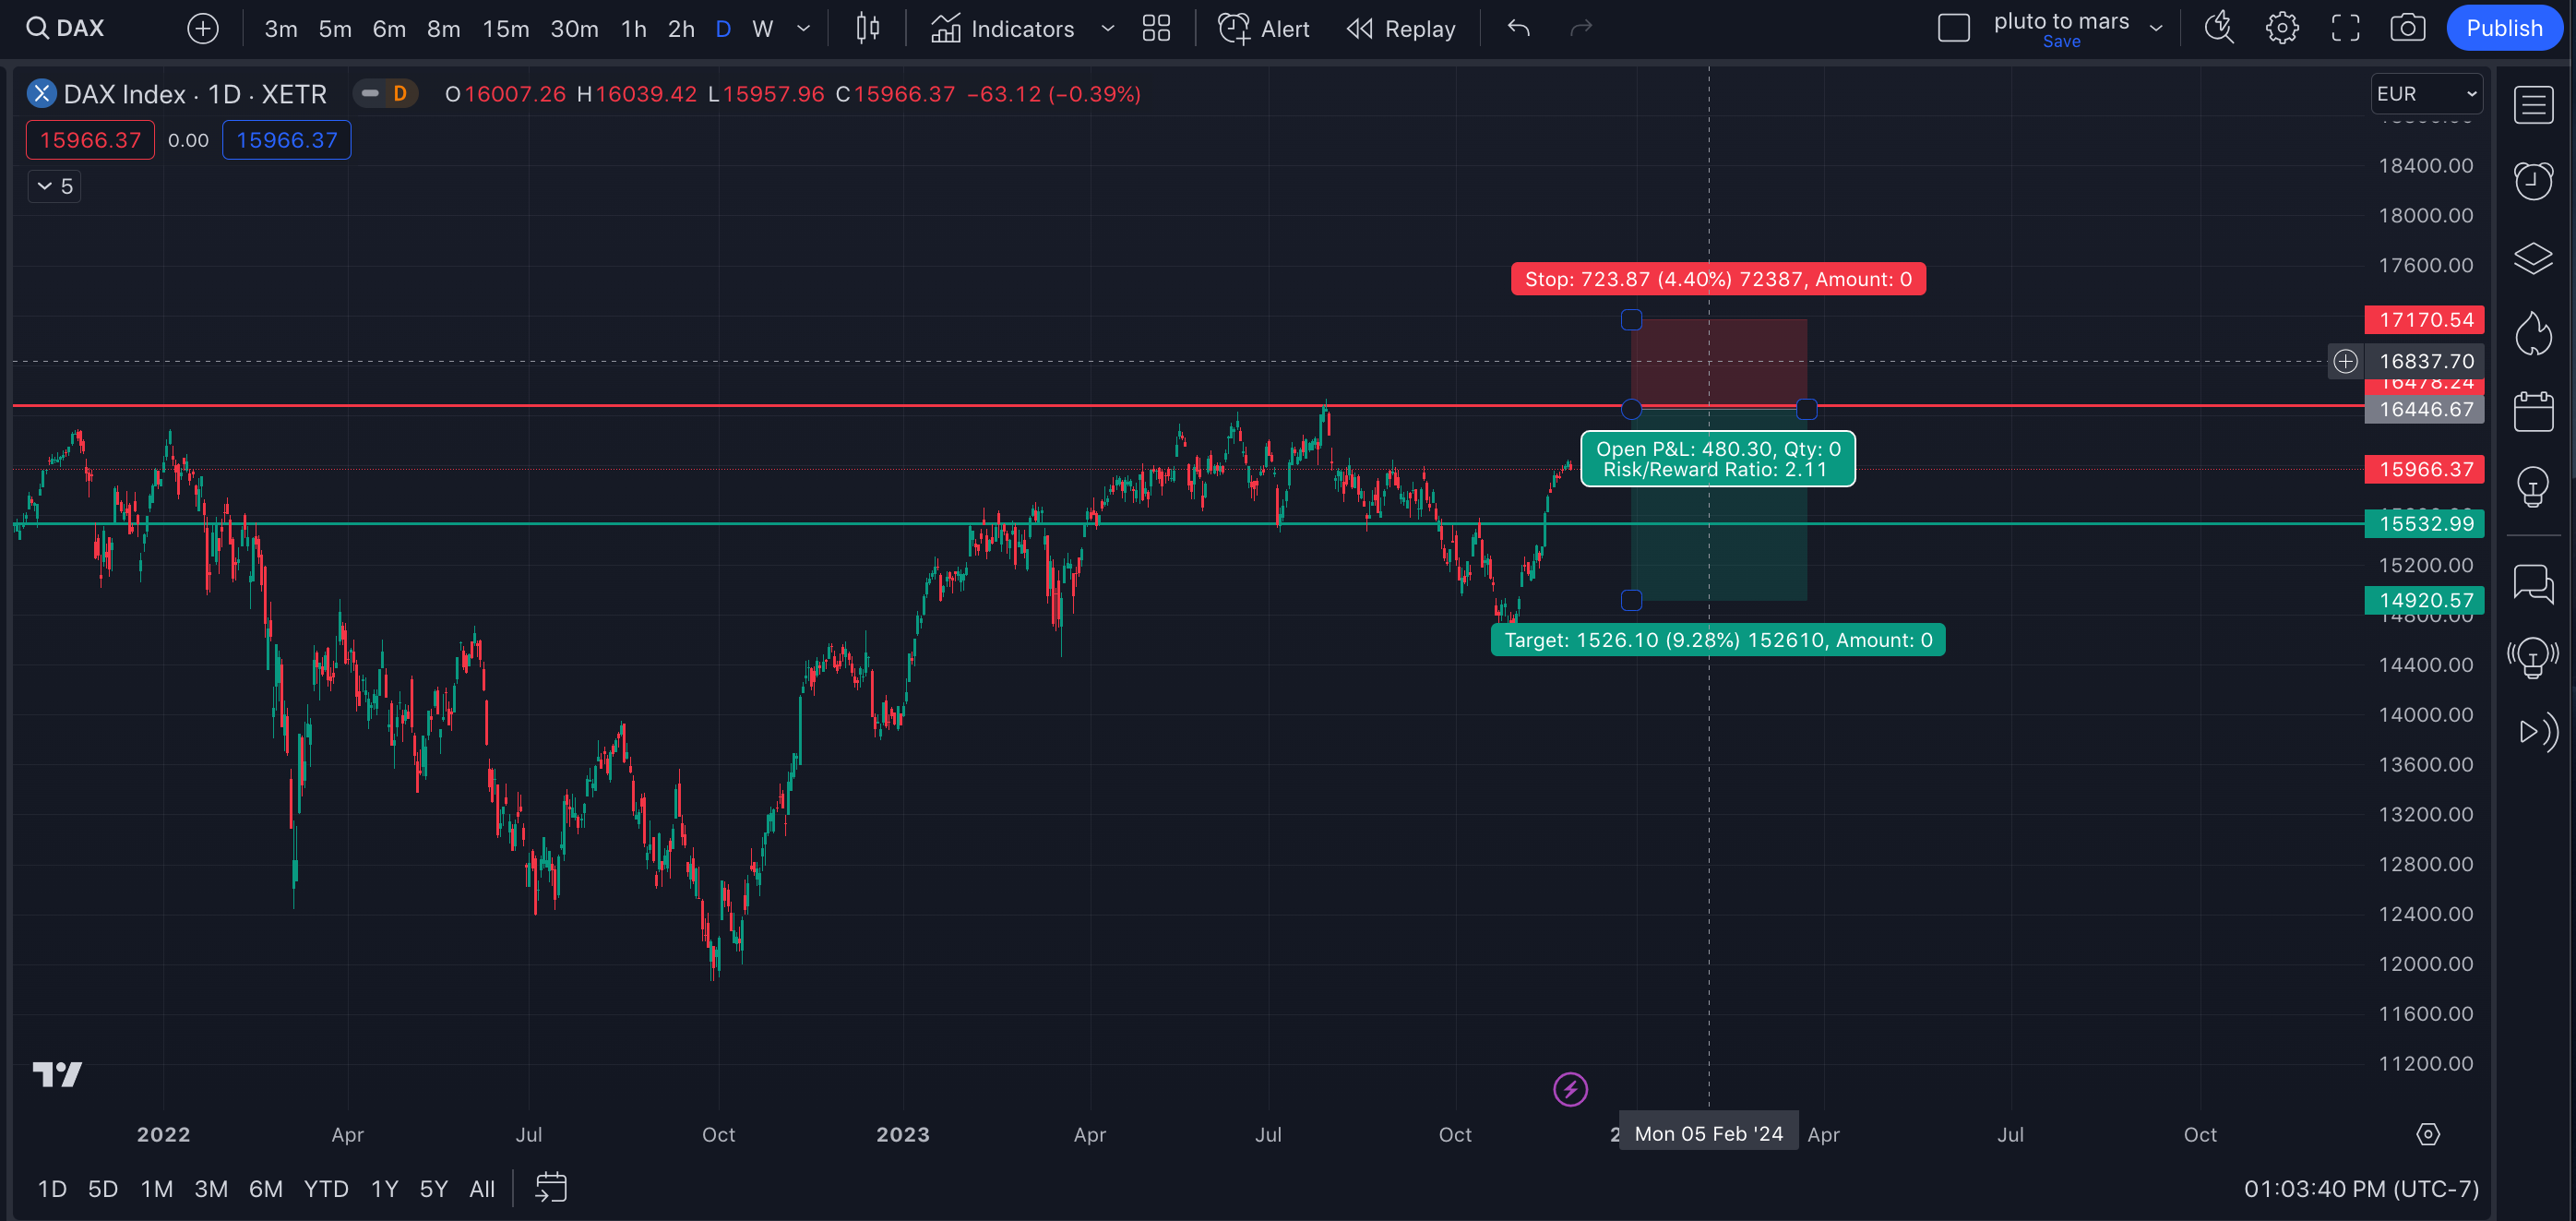Image resolution: width=2576 pixels, height=1221 pixels.
Task: Select the YTD date range
Action: (x=326, y=1189)
